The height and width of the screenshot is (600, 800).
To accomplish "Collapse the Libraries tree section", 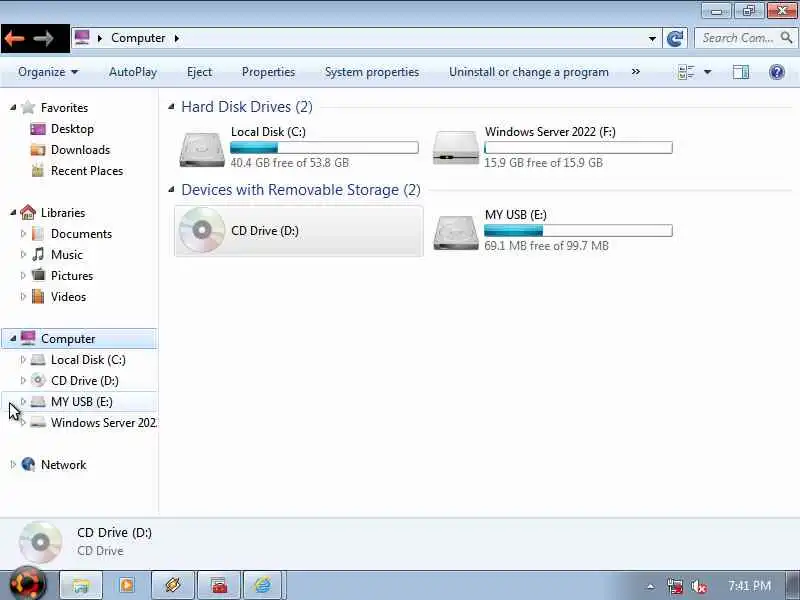I will coord(13,212).
